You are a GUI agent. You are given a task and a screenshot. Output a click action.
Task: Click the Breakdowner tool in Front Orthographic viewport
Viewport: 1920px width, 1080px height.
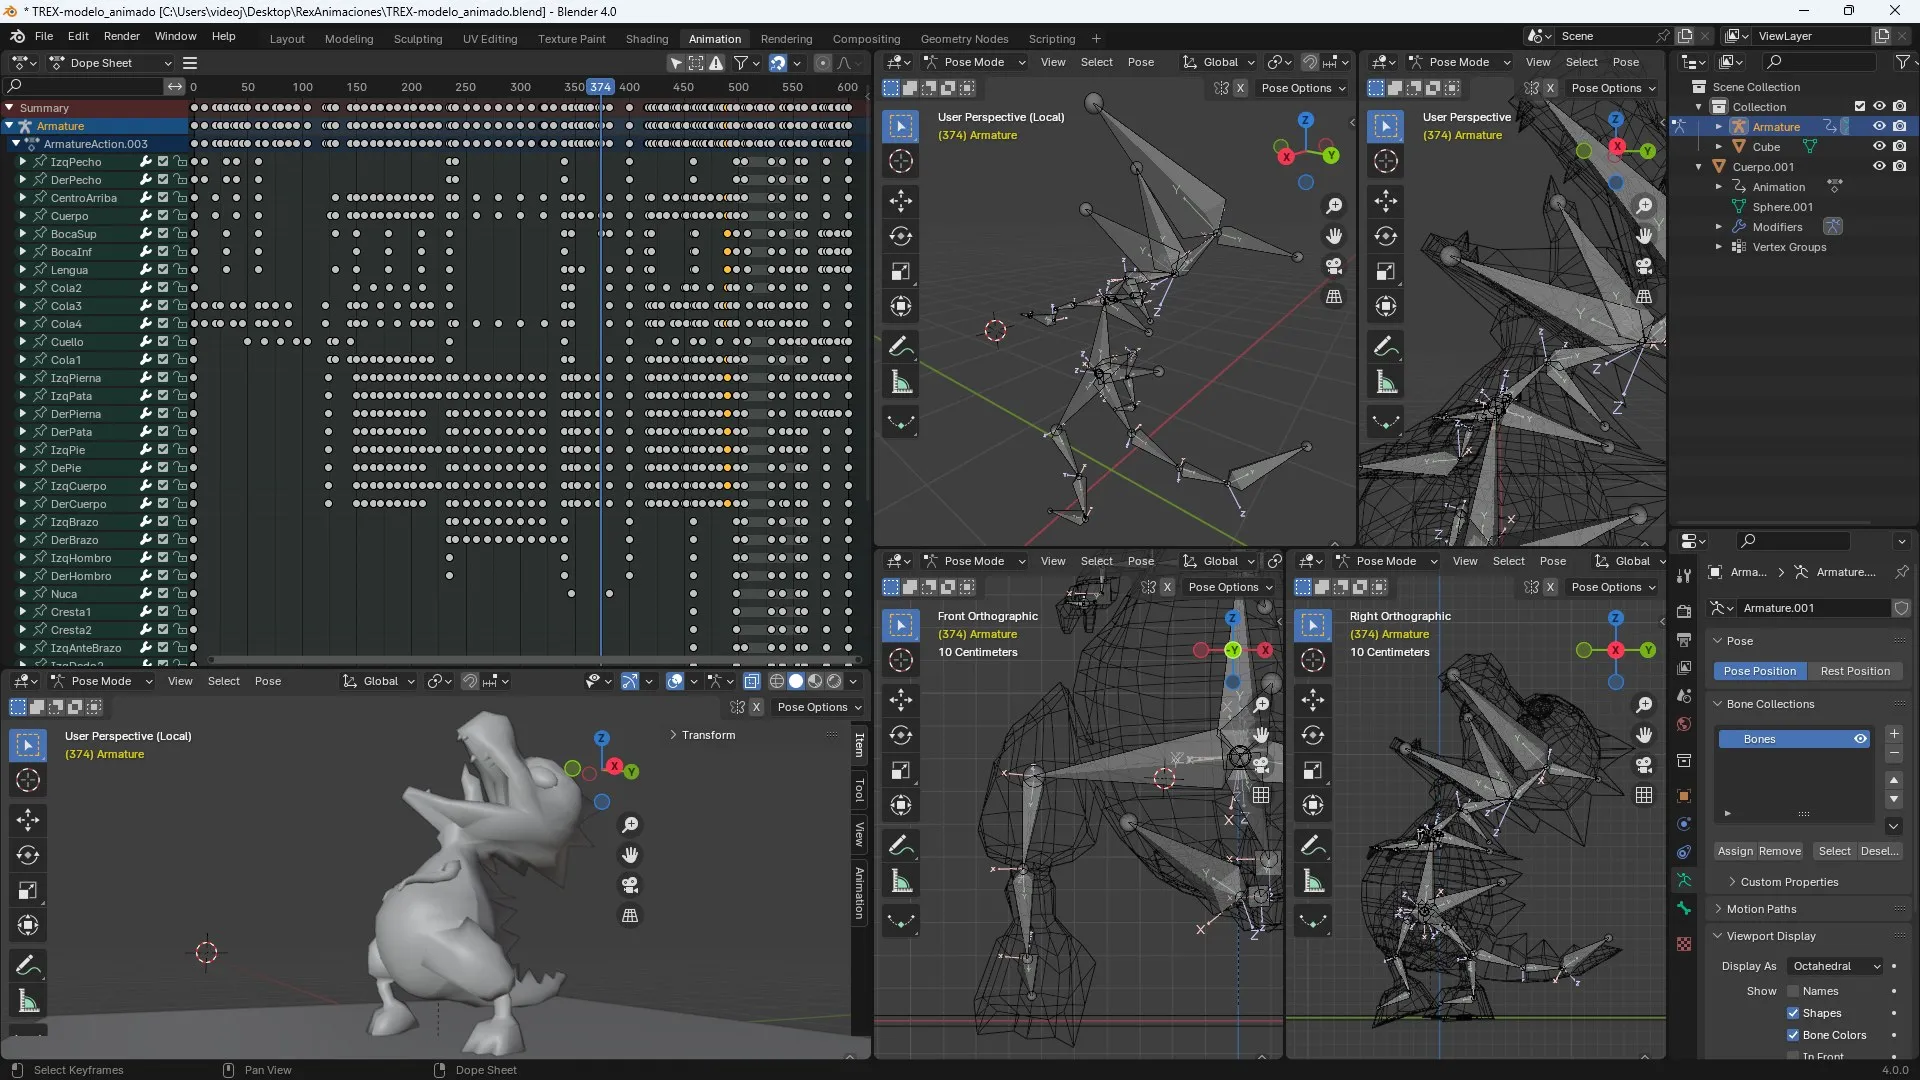click(x=901, y=921)
